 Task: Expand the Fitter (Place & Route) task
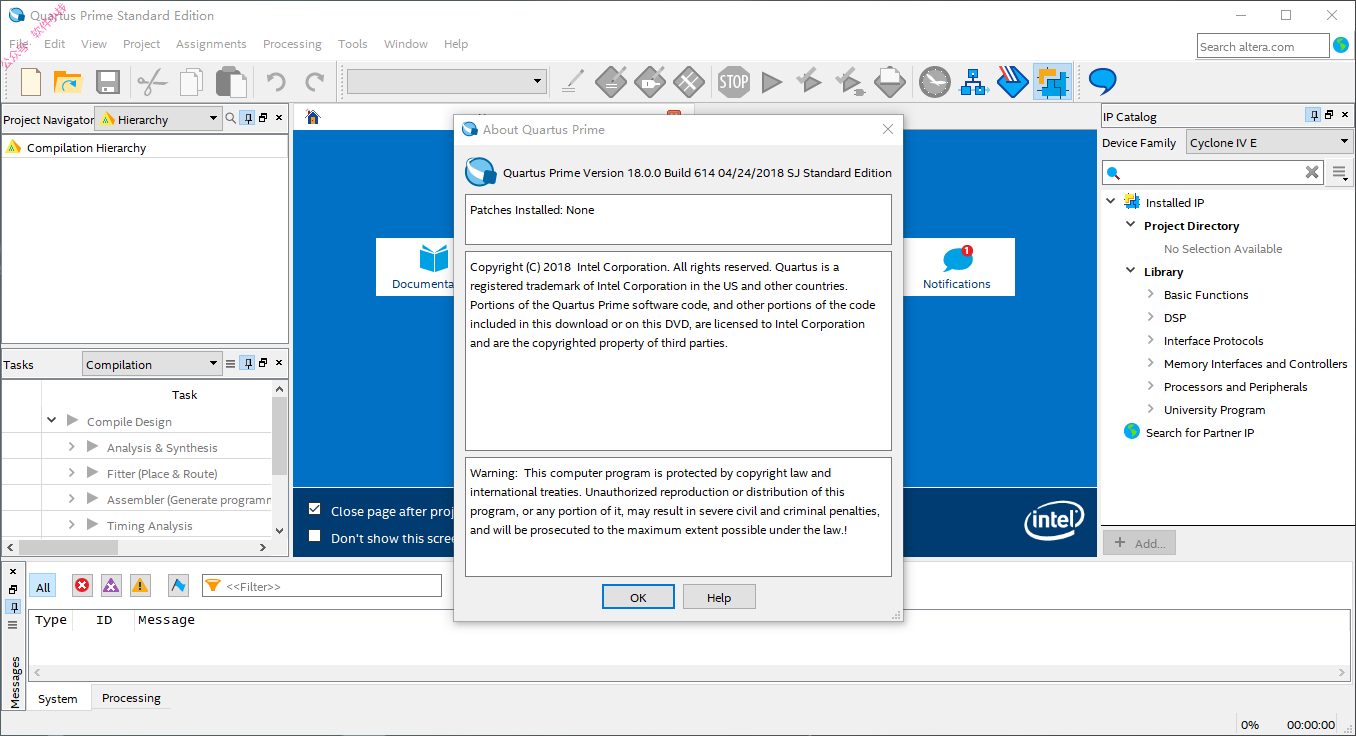(72, 473)
